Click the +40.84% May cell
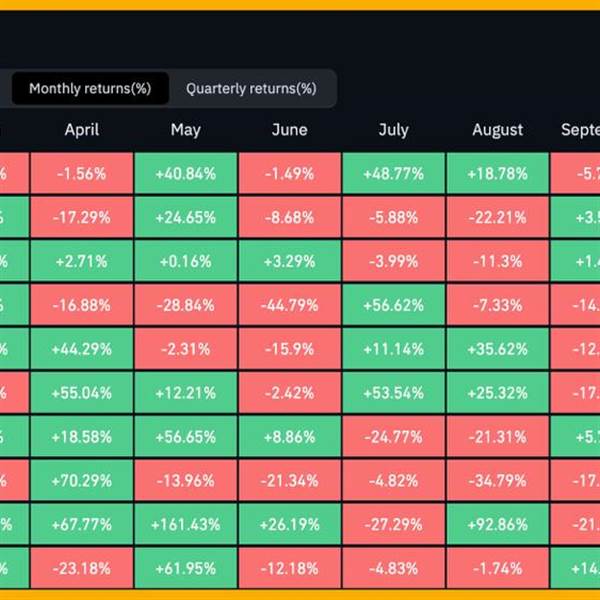 point(185,173)
